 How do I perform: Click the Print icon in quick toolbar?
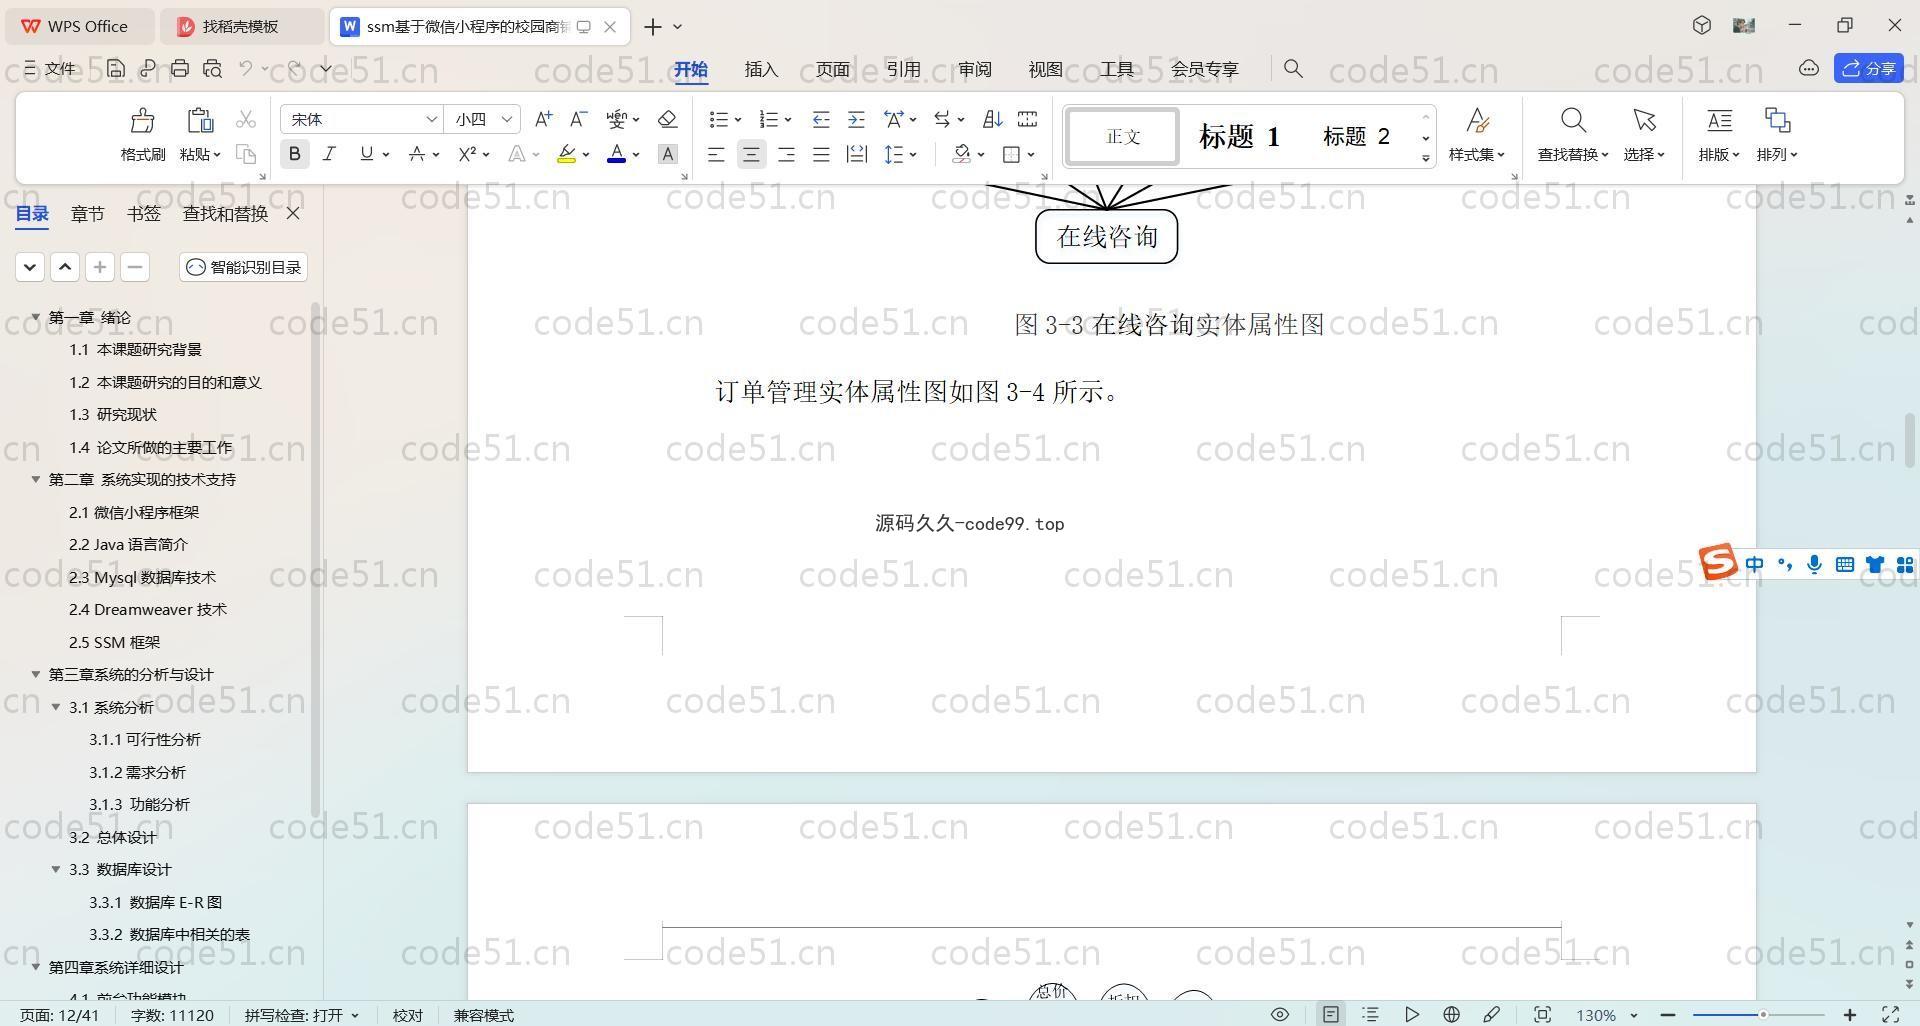click(x=180, y=68)
